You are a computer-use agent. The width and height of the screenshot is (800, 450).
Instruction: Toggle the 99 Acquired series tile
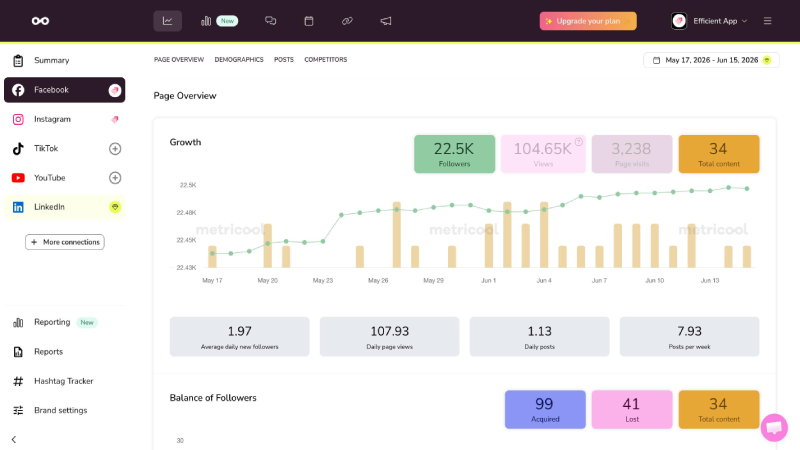pyautogui.click(x=545, y=410)
